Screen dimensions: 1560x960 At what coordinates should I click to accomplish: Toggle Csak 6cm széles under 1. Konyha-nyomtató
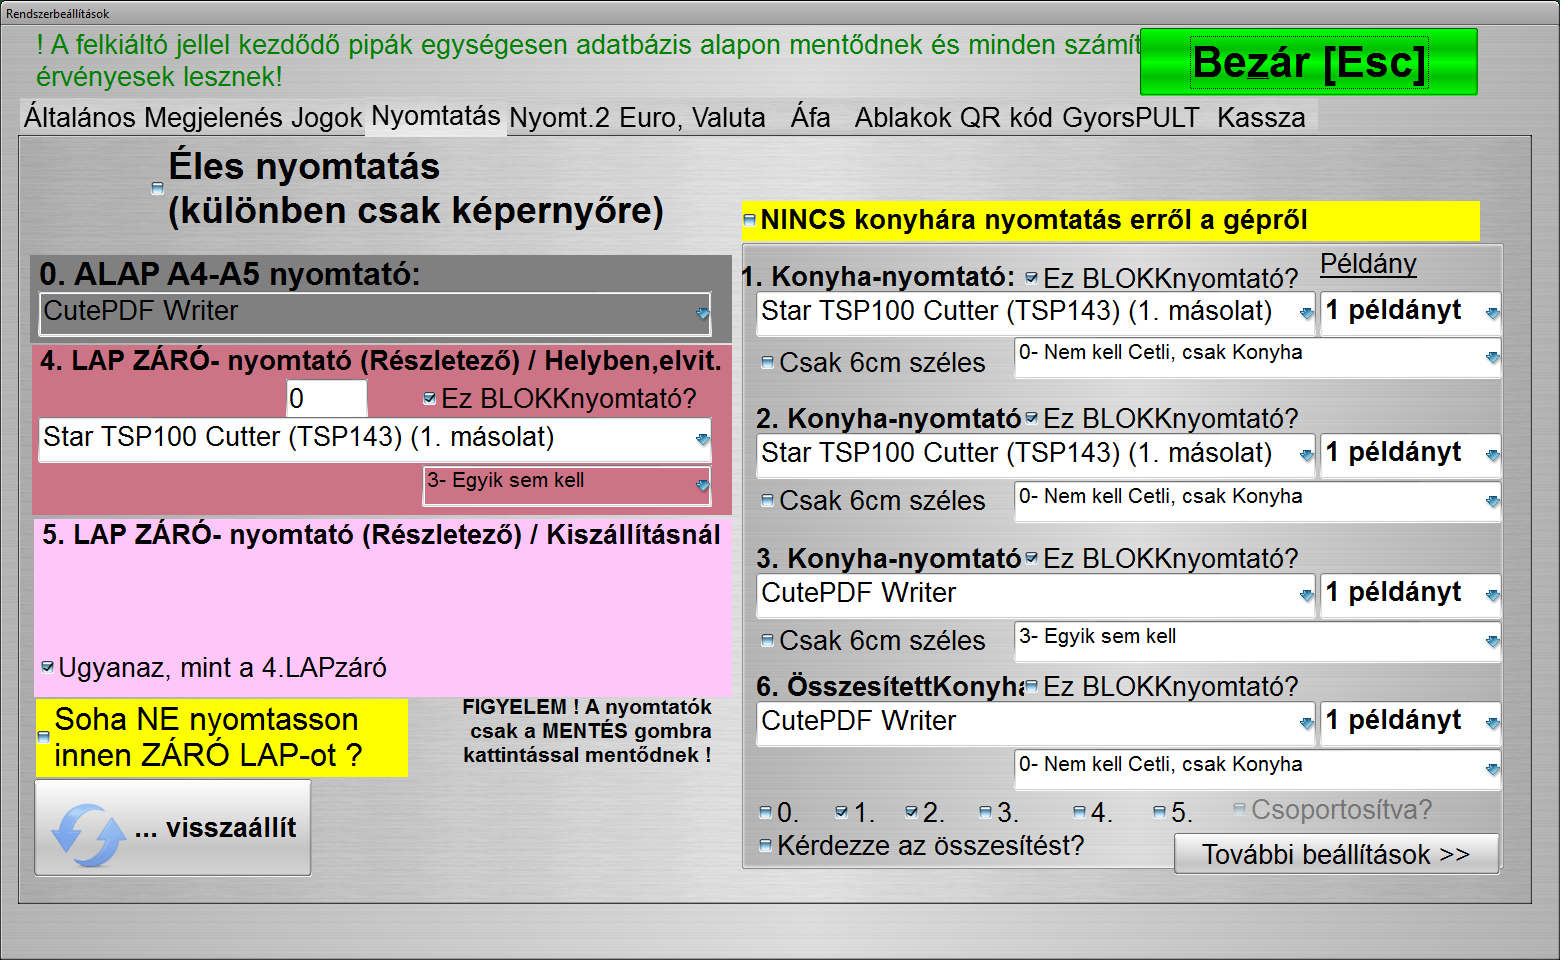[767, 362]
